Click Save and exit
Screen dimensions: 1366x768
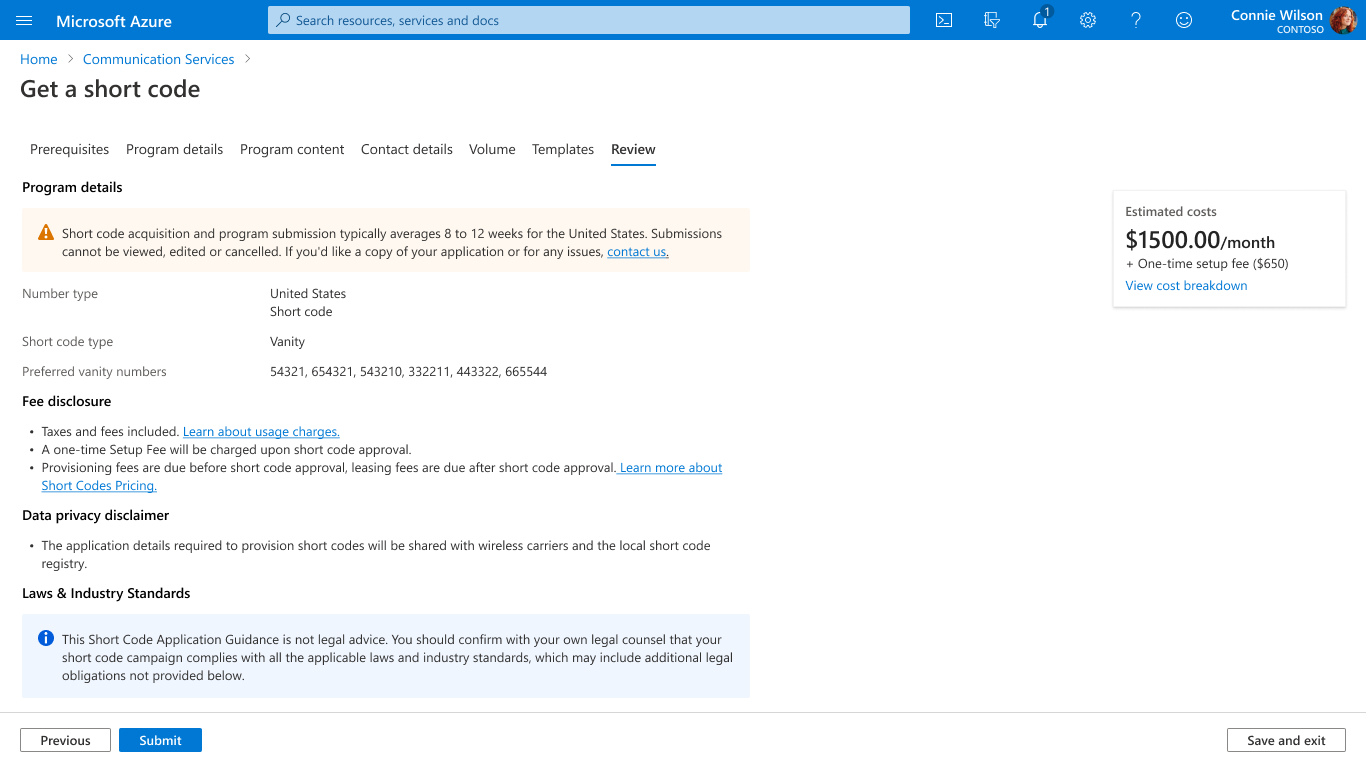(x=1286, y=740)
